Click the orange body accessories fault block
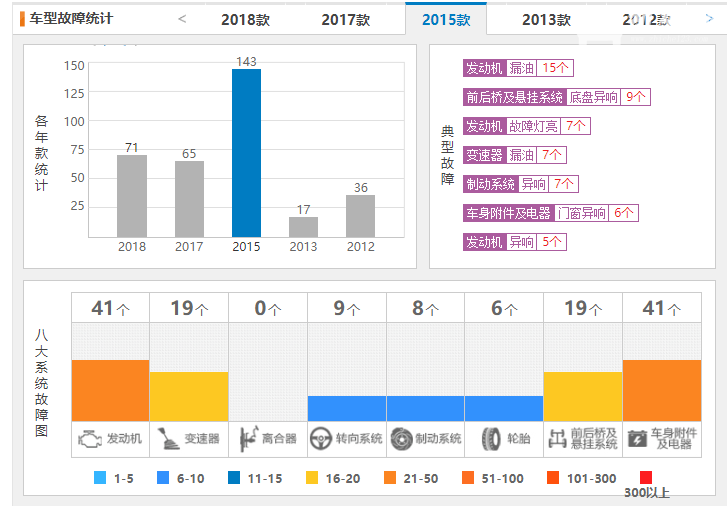The width and height of the screenshot is (727, 506). pos(662,391)
